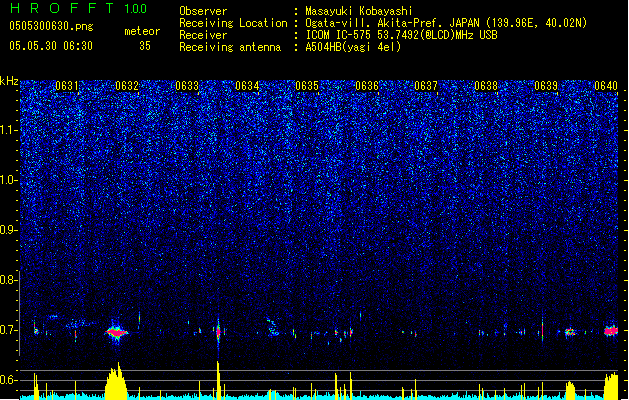
Task: Click the large yellow power peak under 0632
Action: (x=116, y=381)
